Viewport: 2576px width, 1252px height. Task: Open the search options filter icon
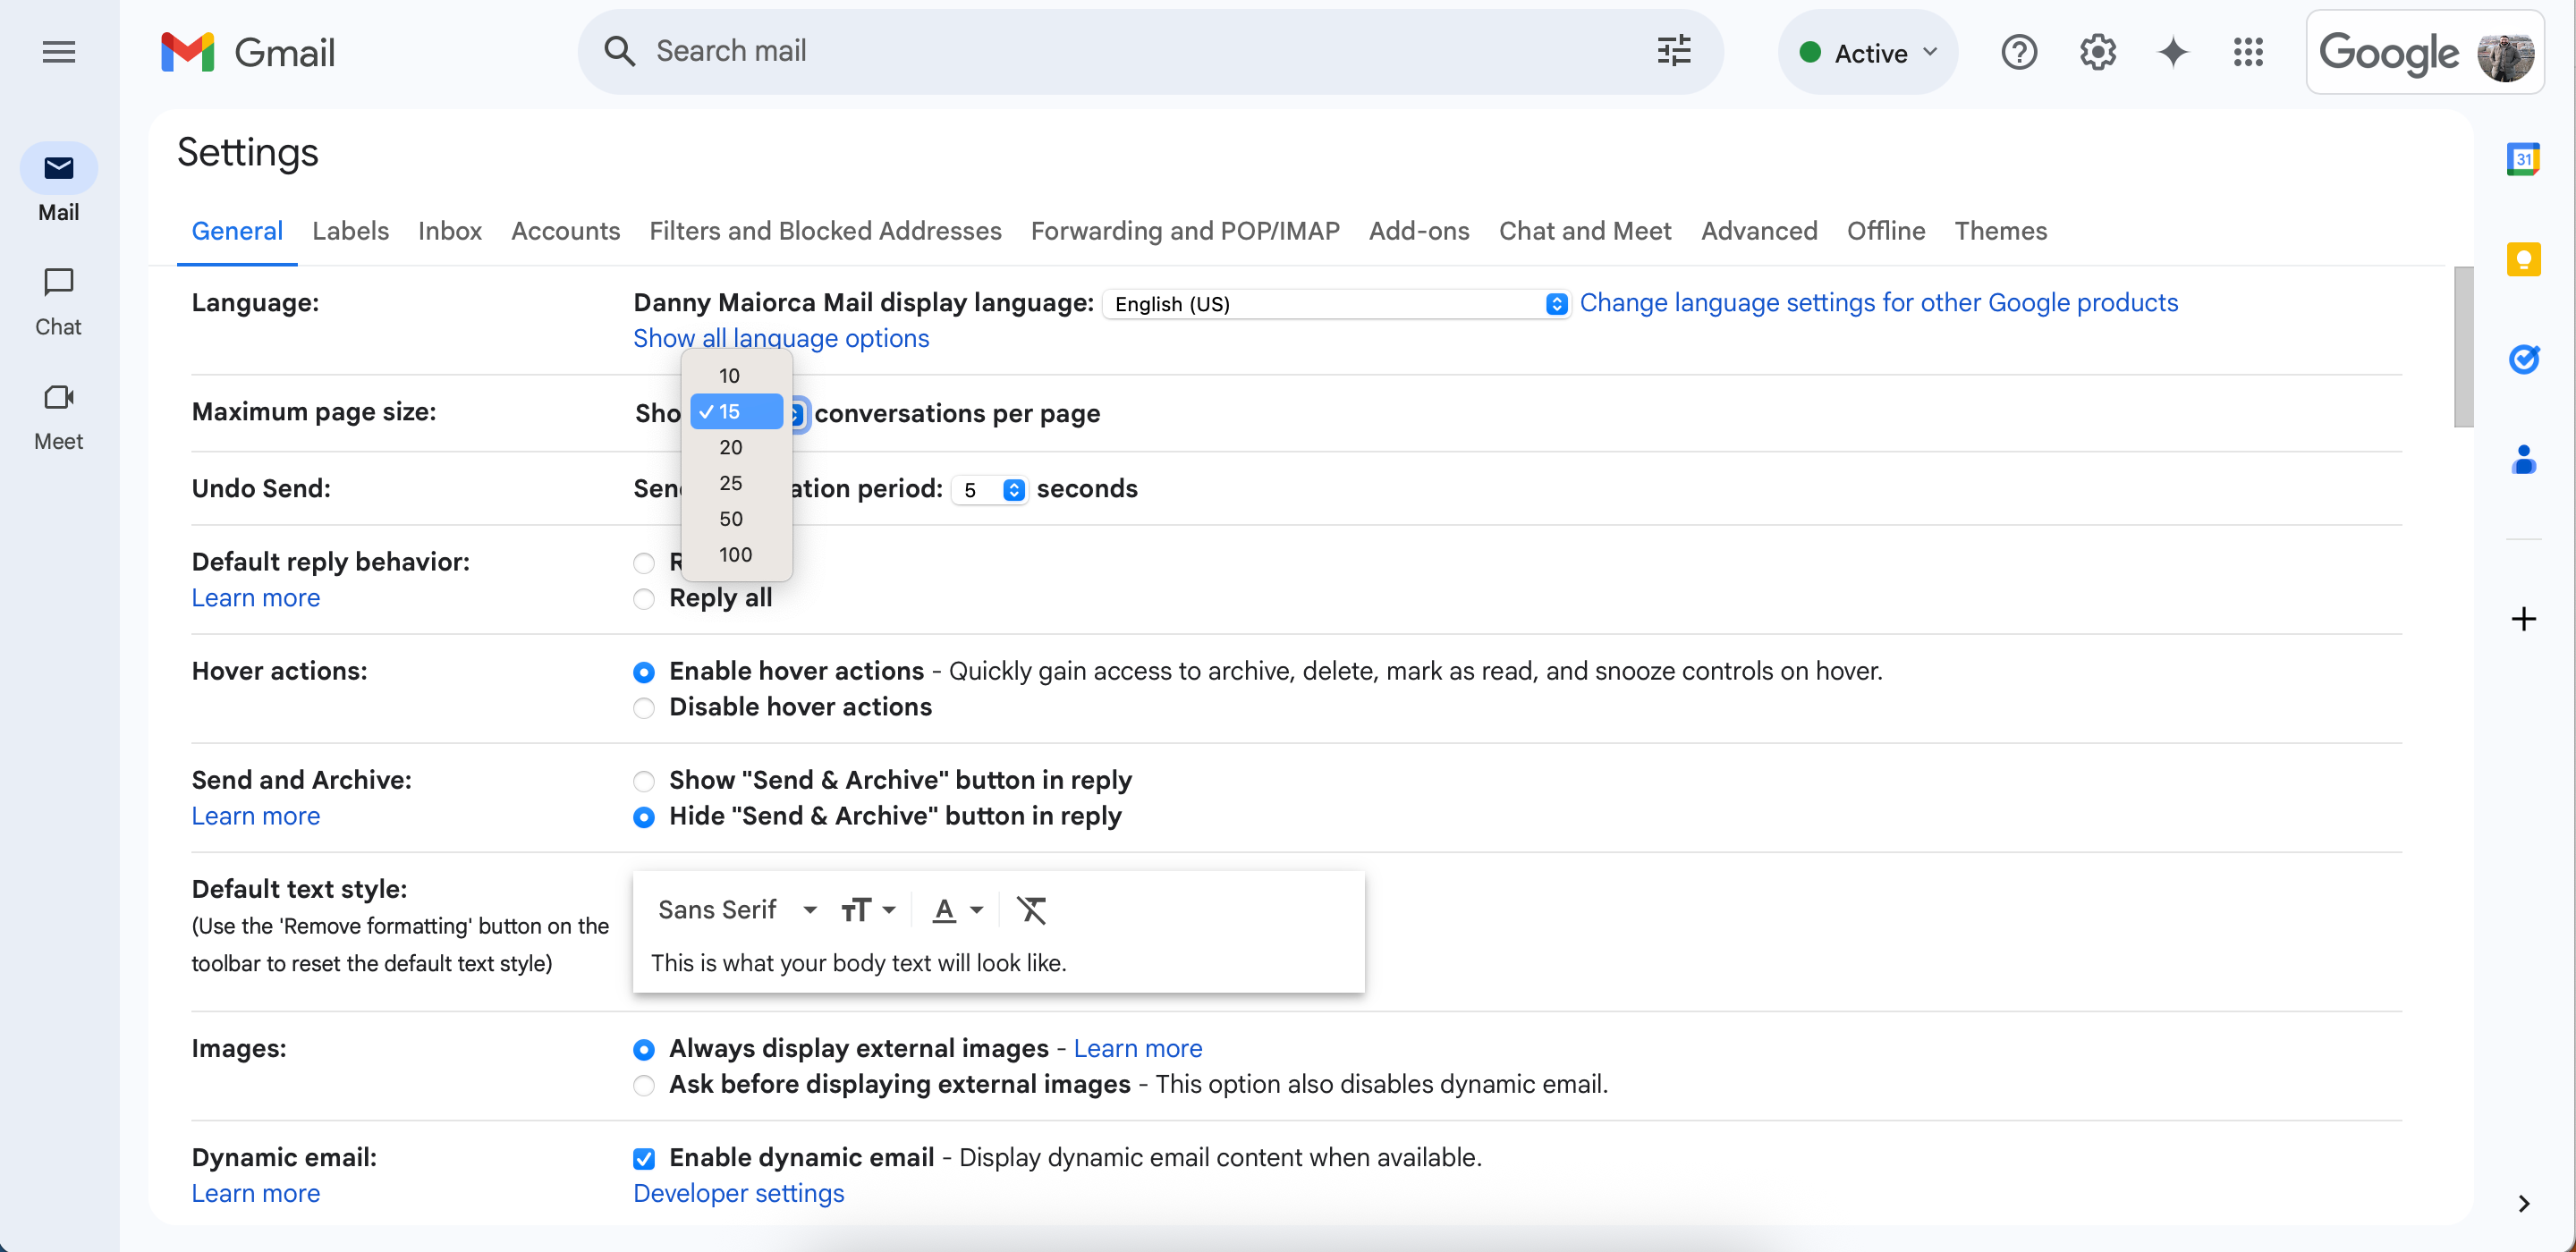point(1673,51)
